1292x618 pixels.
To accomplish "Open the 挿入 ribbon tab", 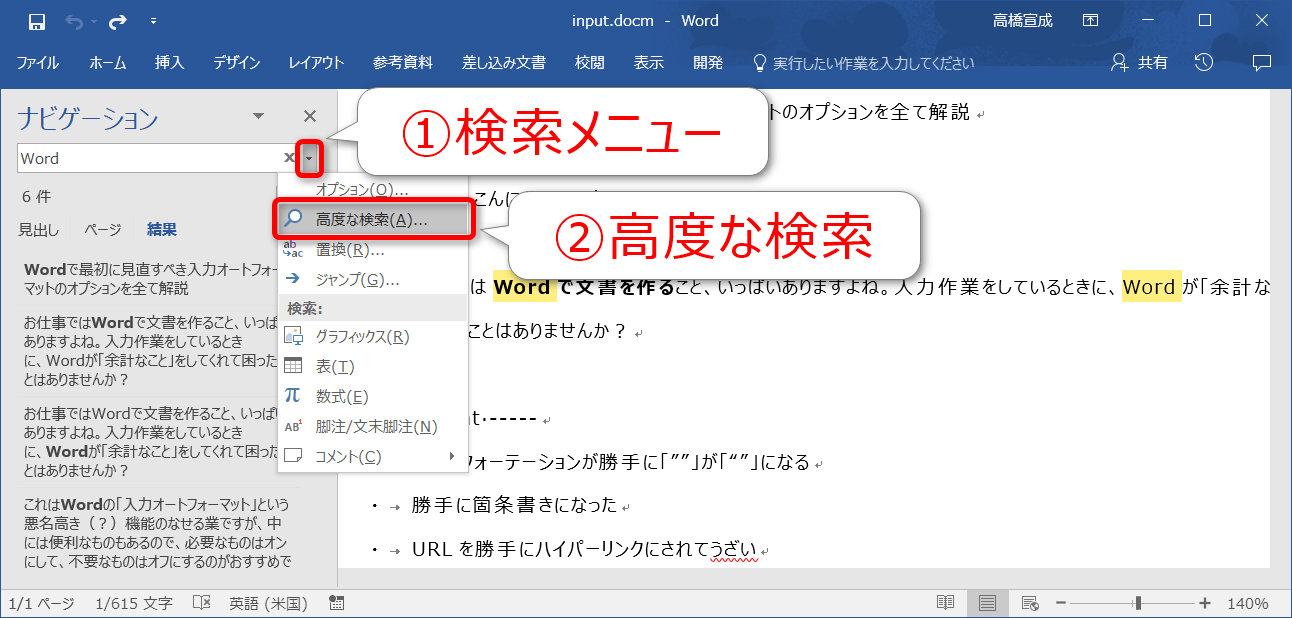I will point(170,63).
